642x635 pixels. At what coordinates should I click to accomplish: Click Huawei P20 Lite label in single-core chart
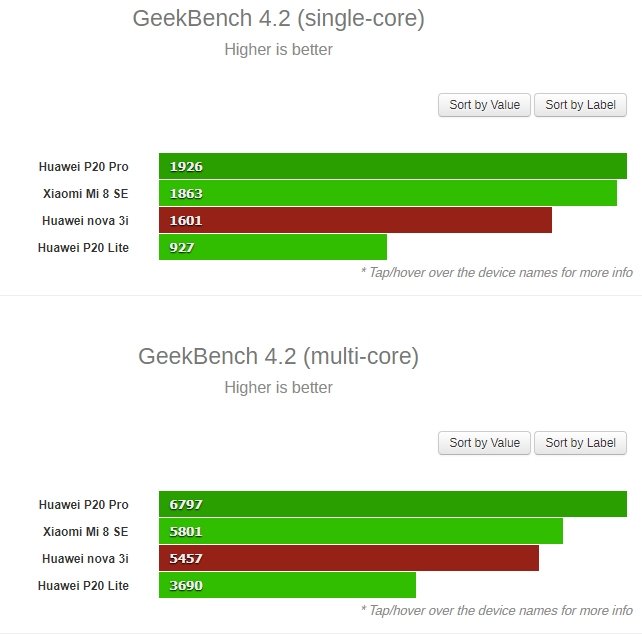[83, 247]
